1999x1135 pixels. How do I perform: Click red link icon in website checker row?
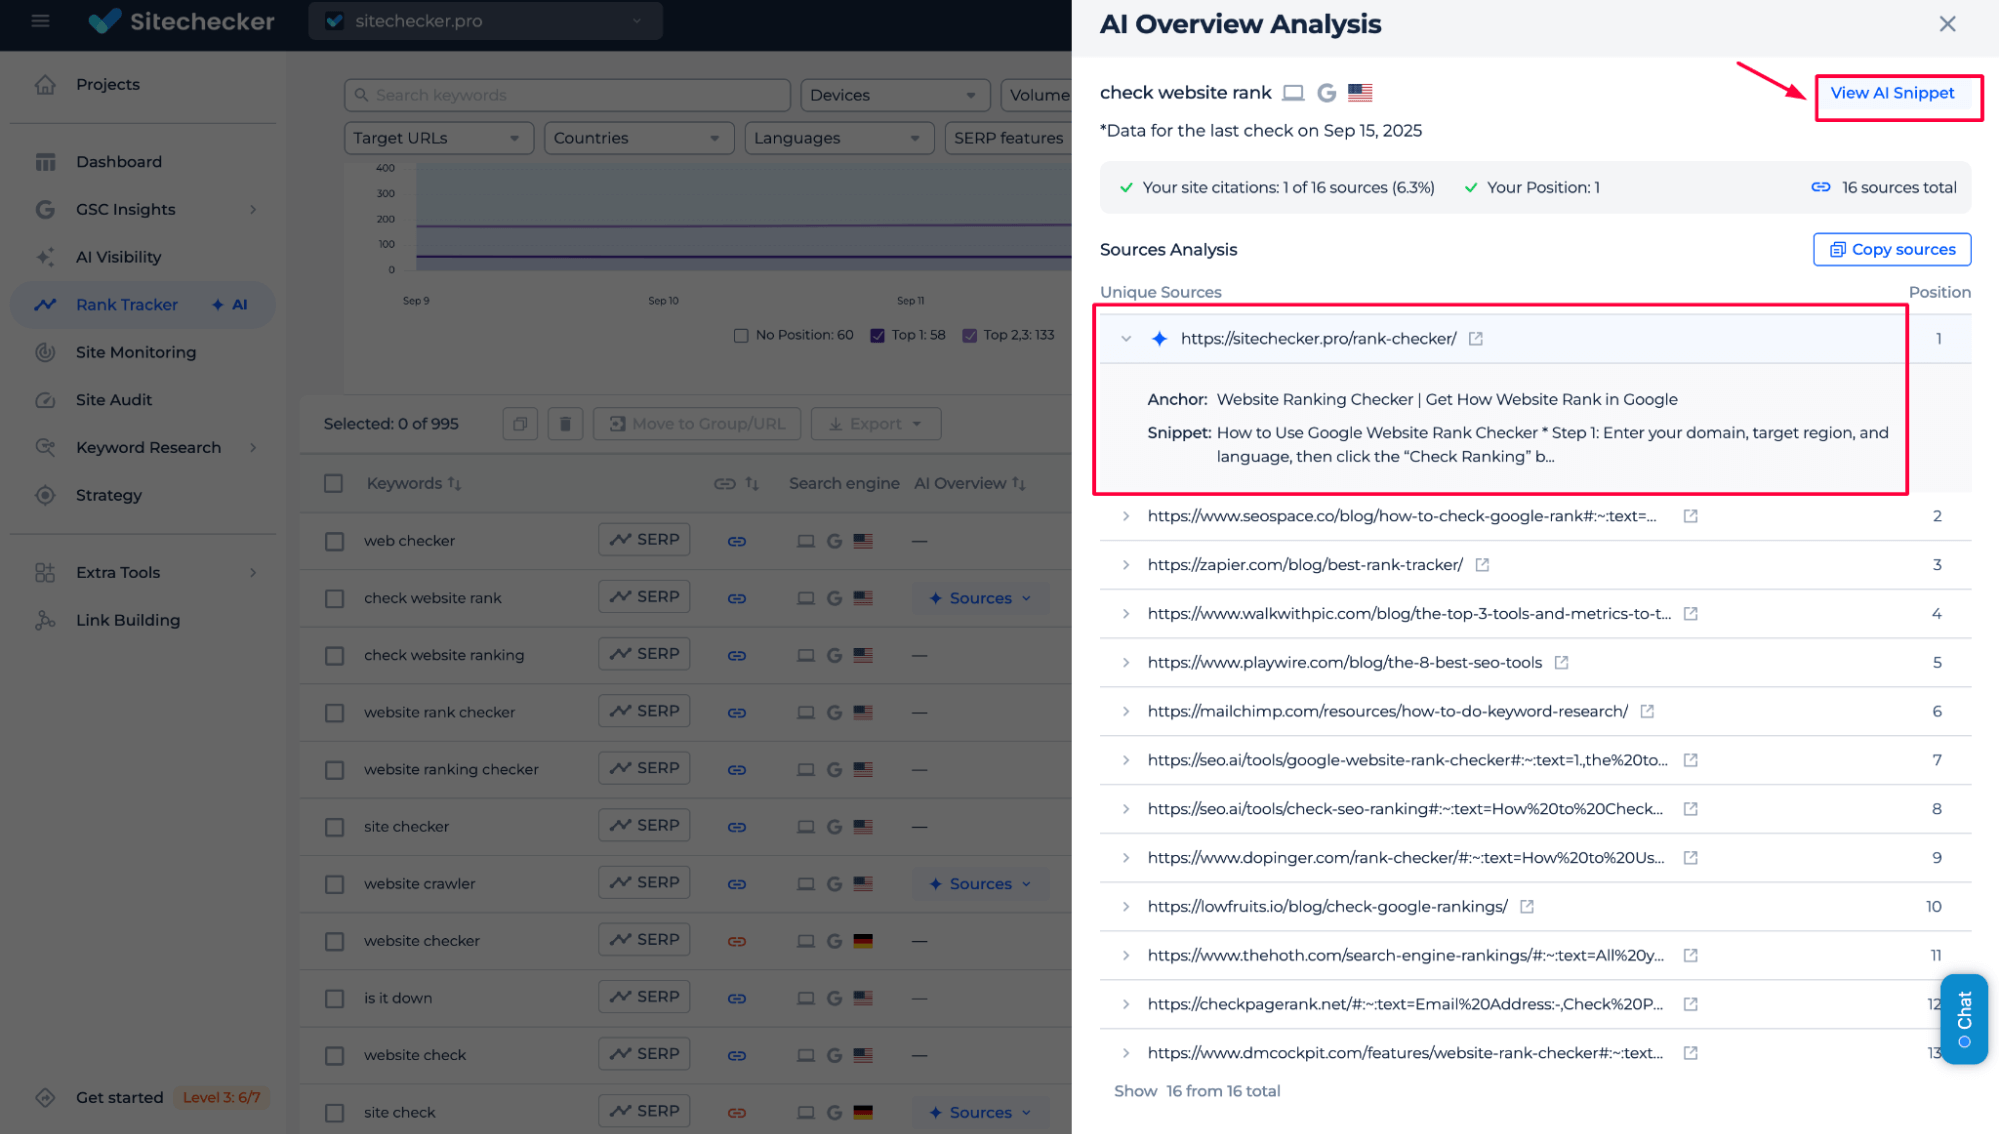737,941
